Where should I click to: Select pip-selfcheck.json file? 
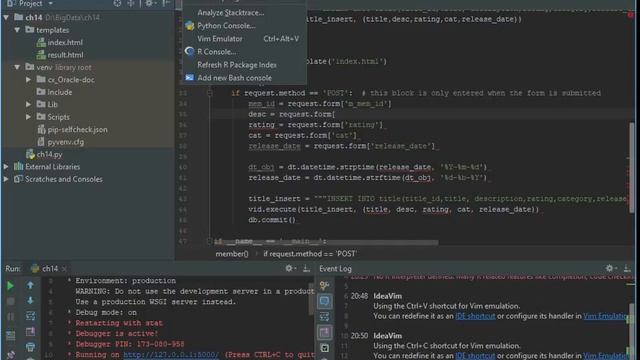coord(78,129)
